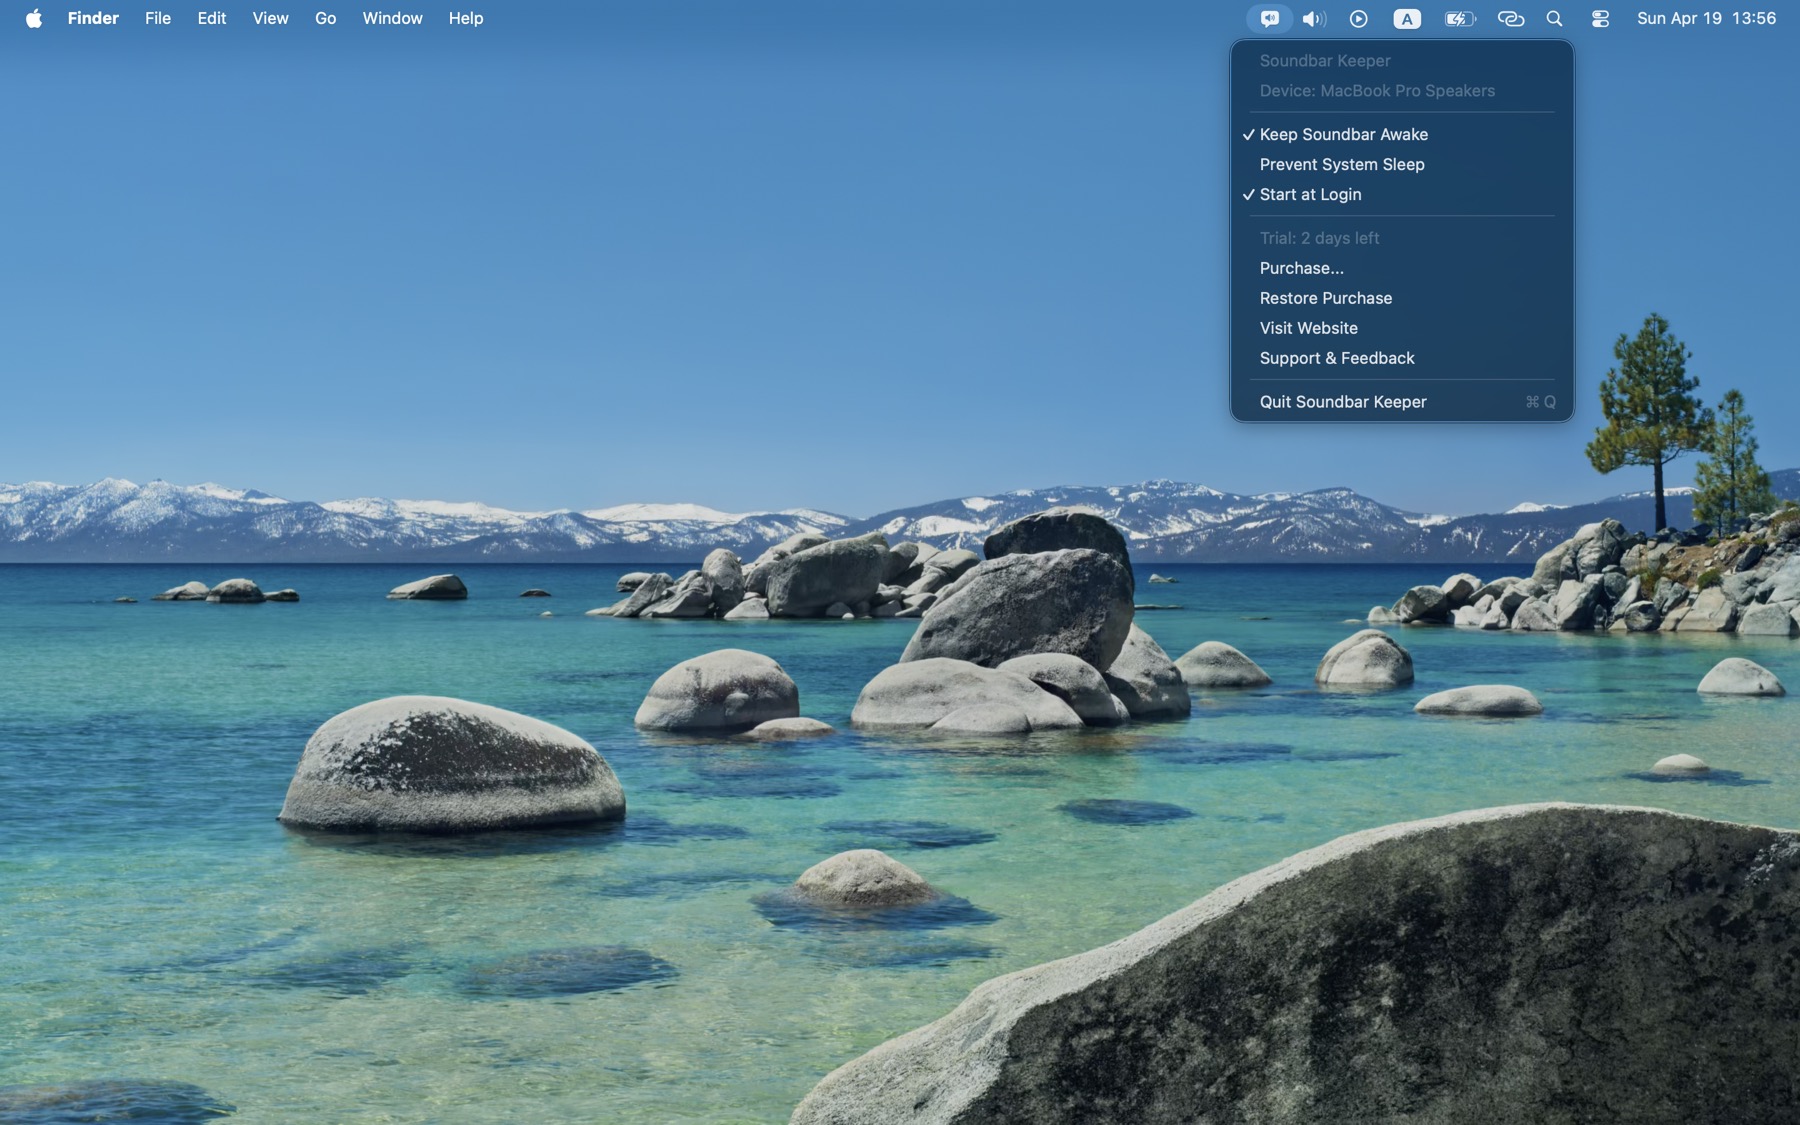
Task: Open the View menu
Action: coord(270,18)
